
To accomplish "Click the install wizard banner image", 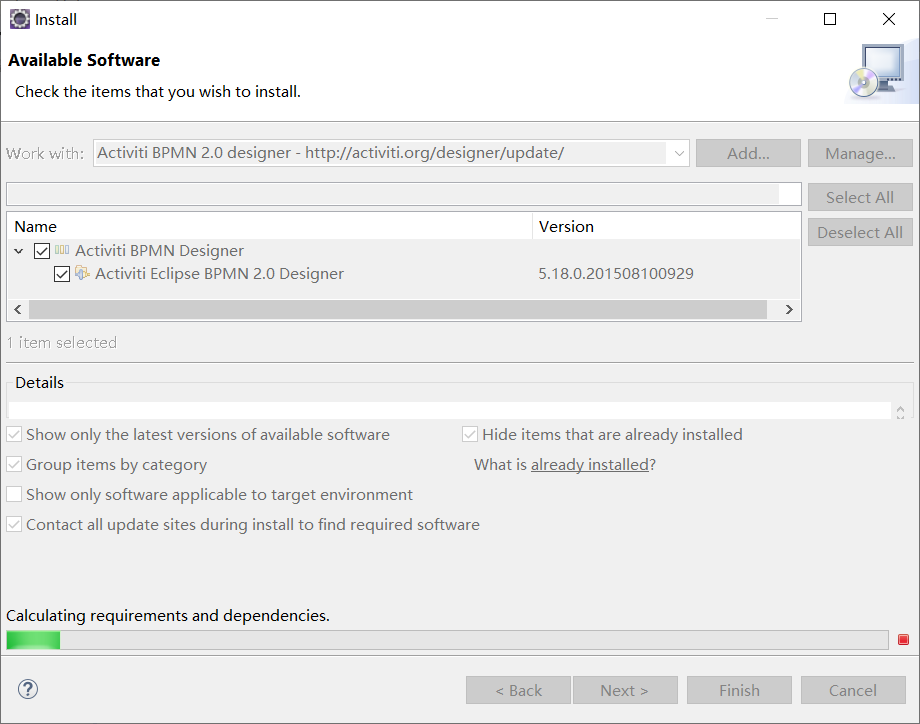I will [x=882, y=74].
